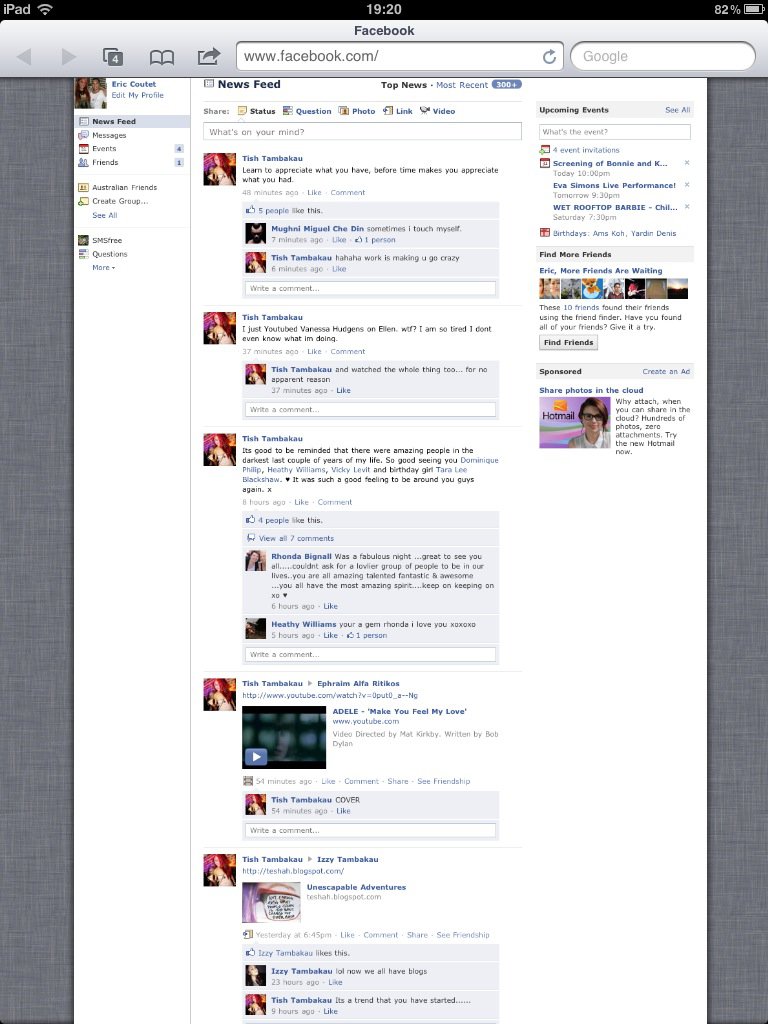Open 4 event invitations link
This screenshot has height=1024, width=768.
tap(586, 150)
